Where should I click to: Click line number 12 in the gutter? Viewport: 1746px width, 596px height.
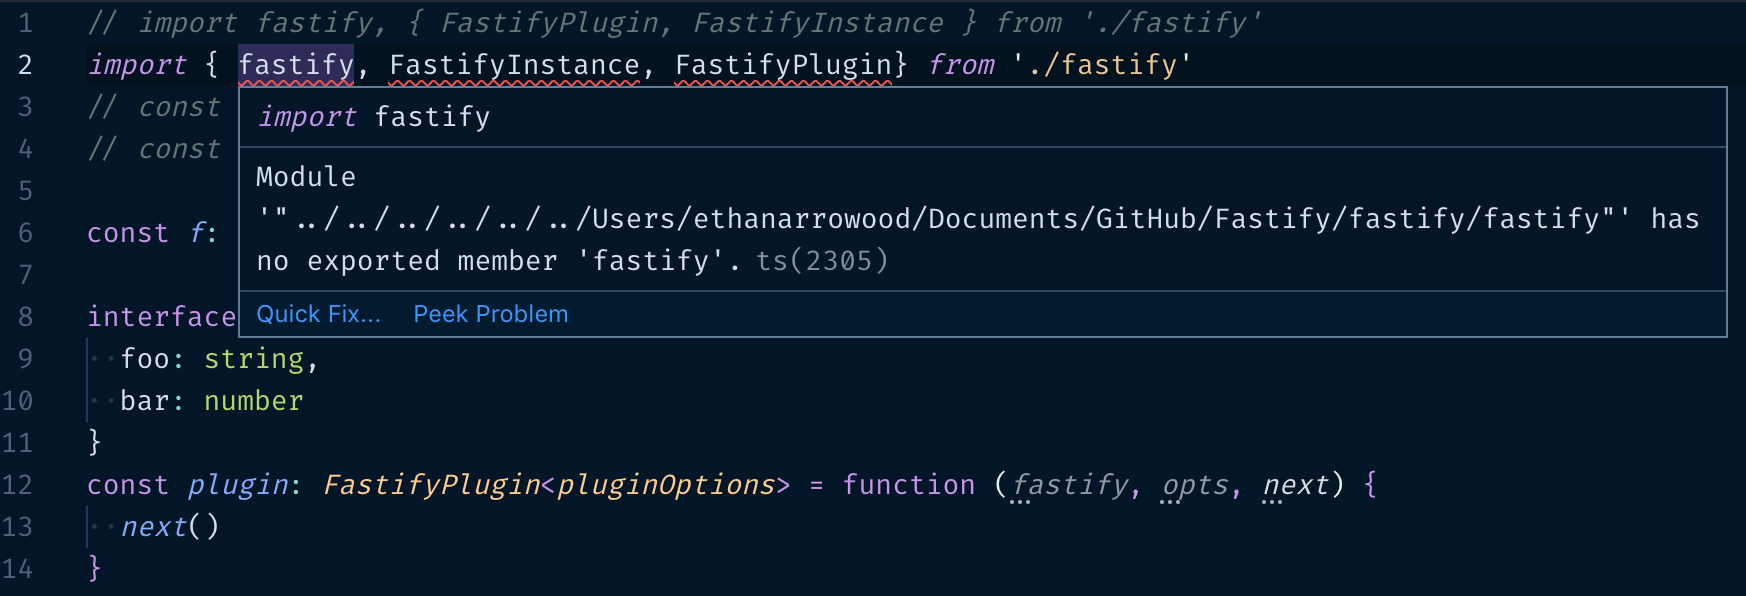click(17, 485)
